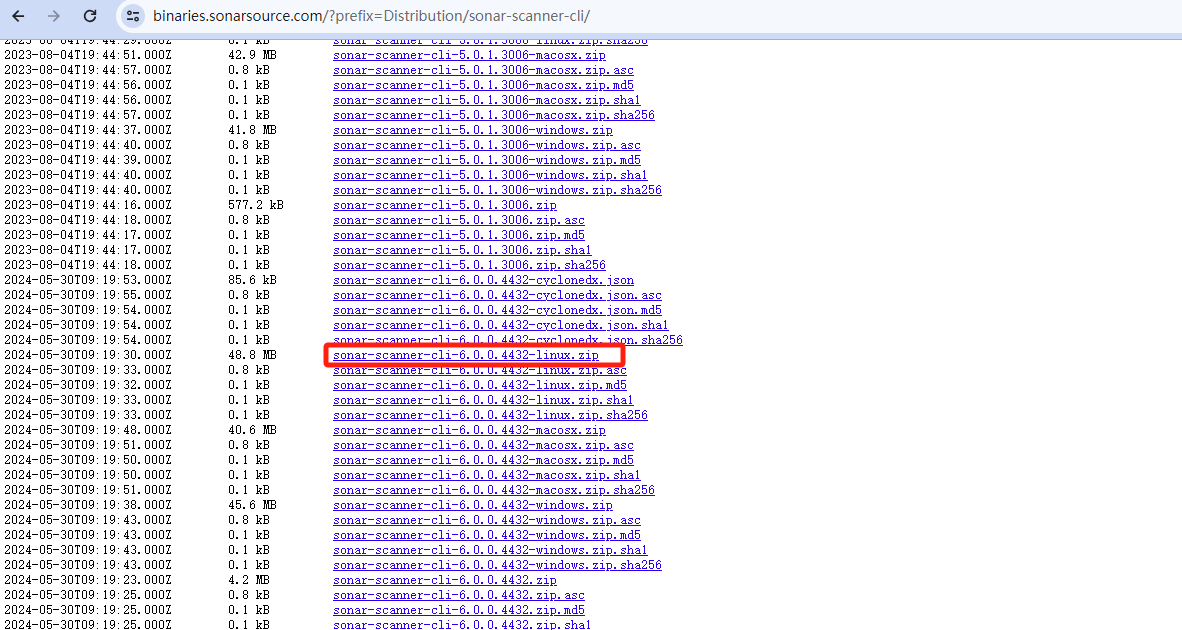Select timestamp 2023-08-04T19:44:51.000Z
Viewport: 1182px width, 630px height.
[x=88, y=55]
